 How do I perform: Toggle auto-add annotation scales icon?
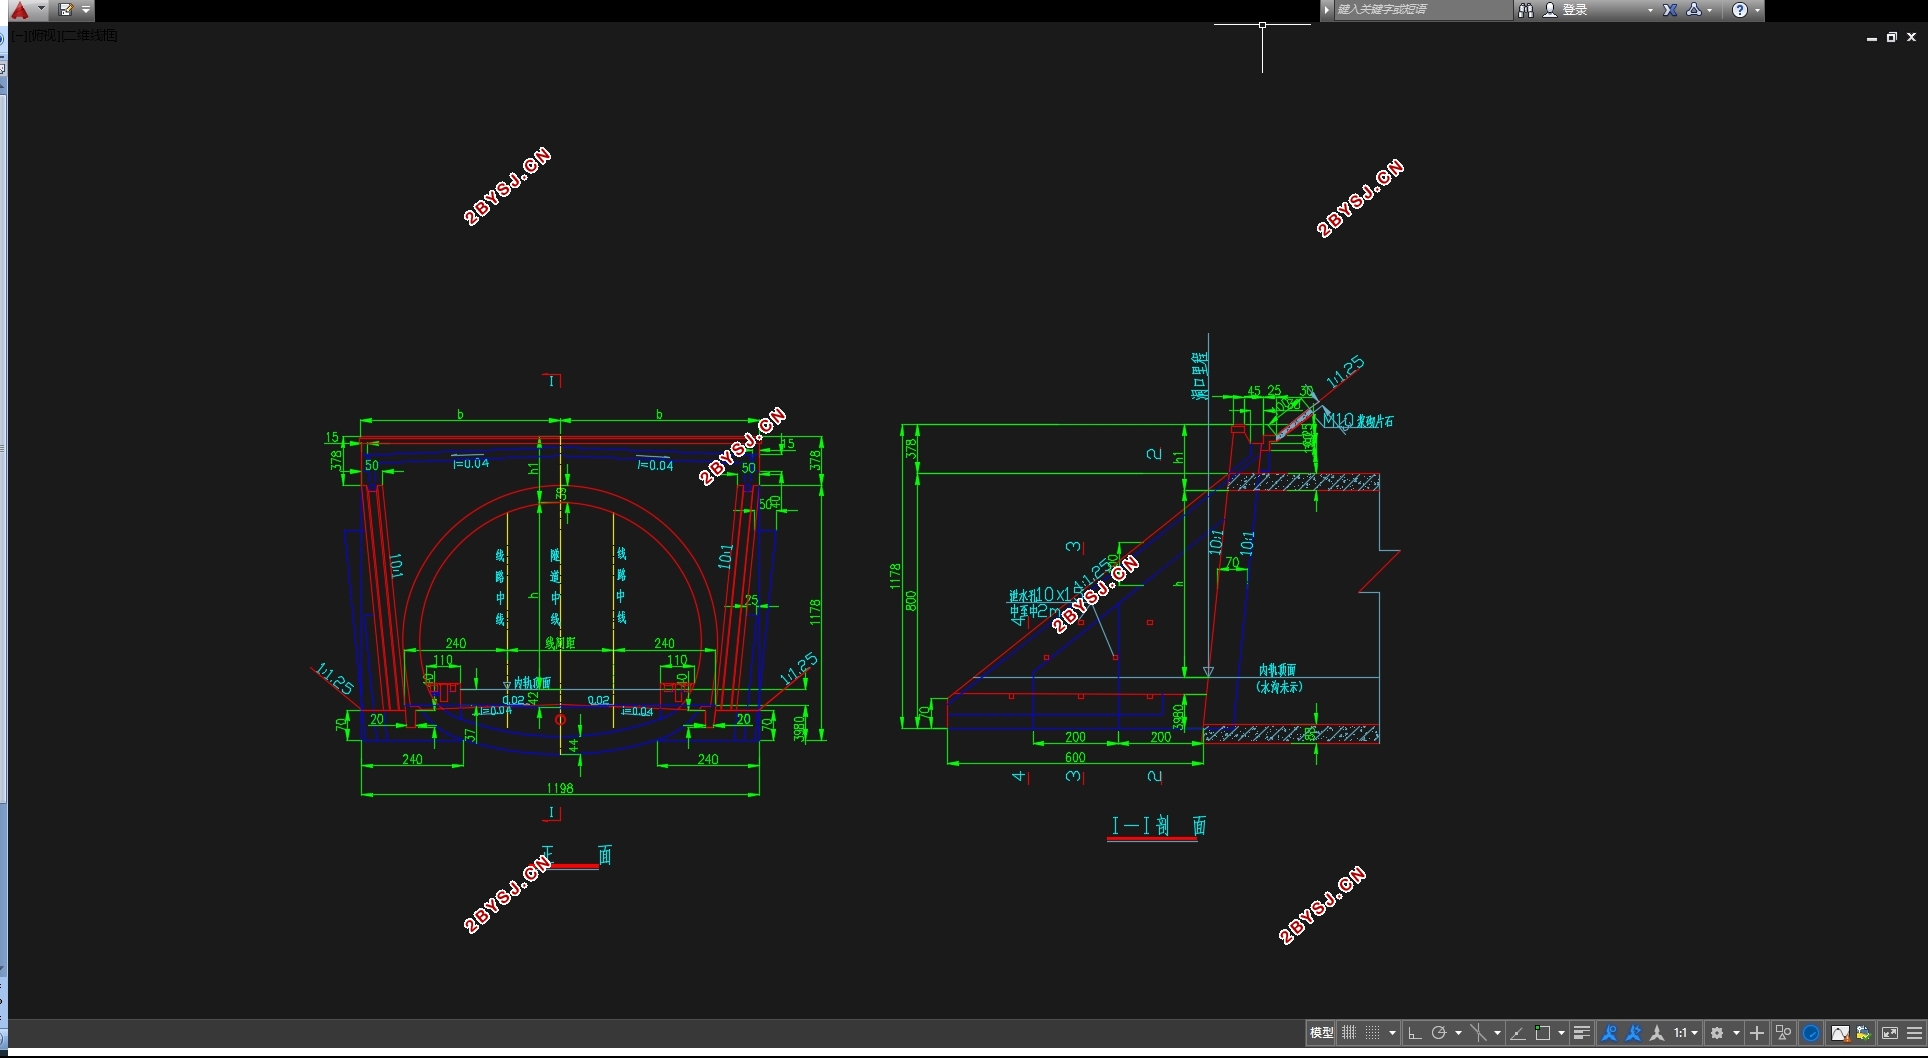[x=1633, y=1033]
